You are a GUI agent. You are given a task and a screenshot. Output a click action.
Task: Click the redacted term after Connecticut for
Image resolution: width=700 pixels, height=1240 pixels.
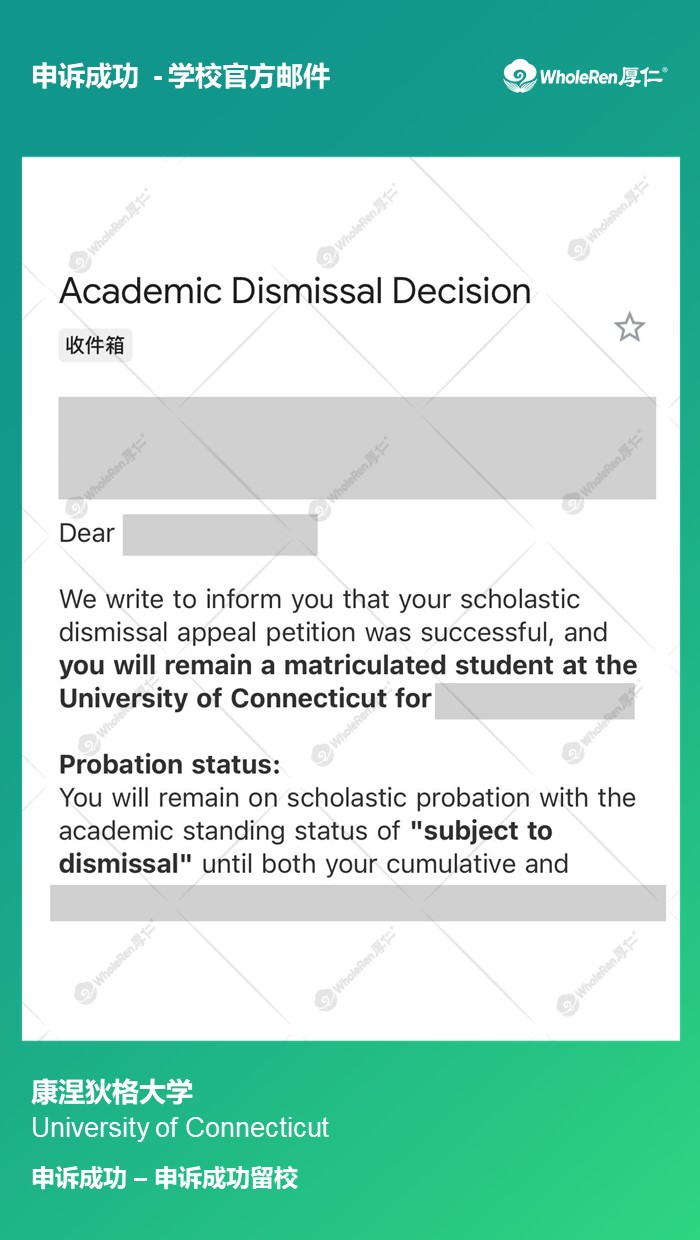coord(534,700)
